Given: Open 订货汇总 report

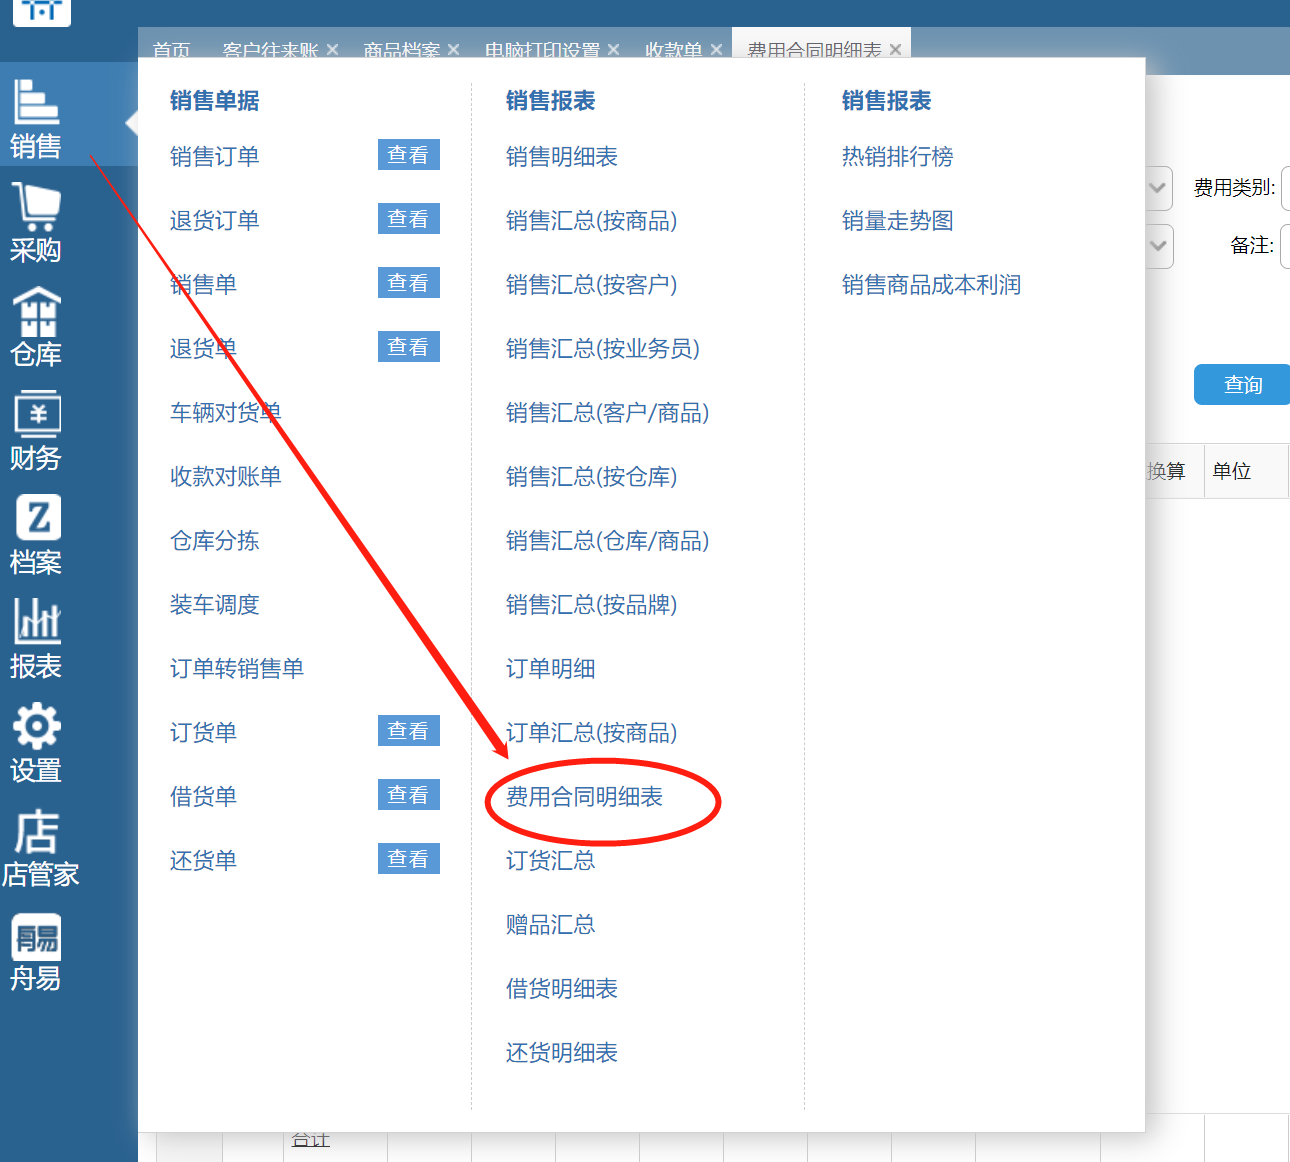Looking at the screenshot, I should coord(551,861).
